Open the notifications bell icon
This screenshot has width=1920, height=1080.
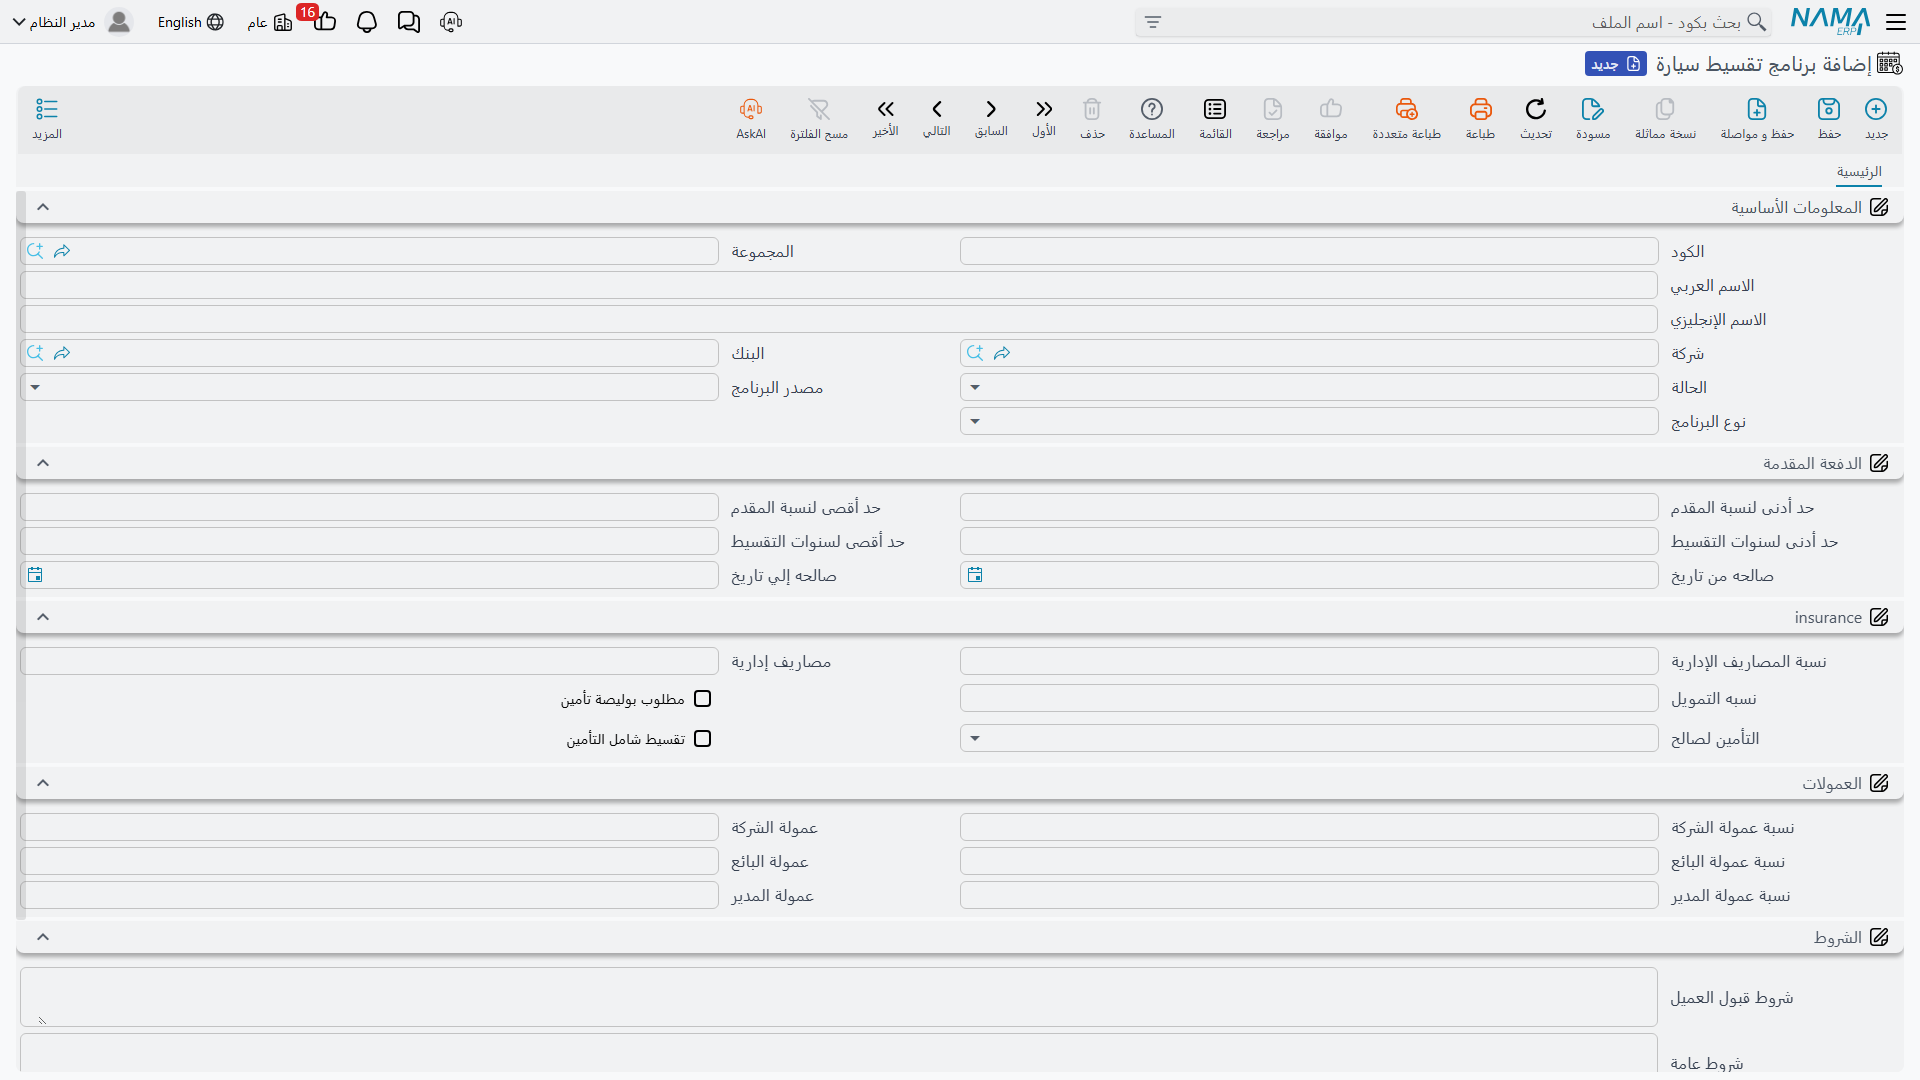pyautogui.click(x=367, y=22)
